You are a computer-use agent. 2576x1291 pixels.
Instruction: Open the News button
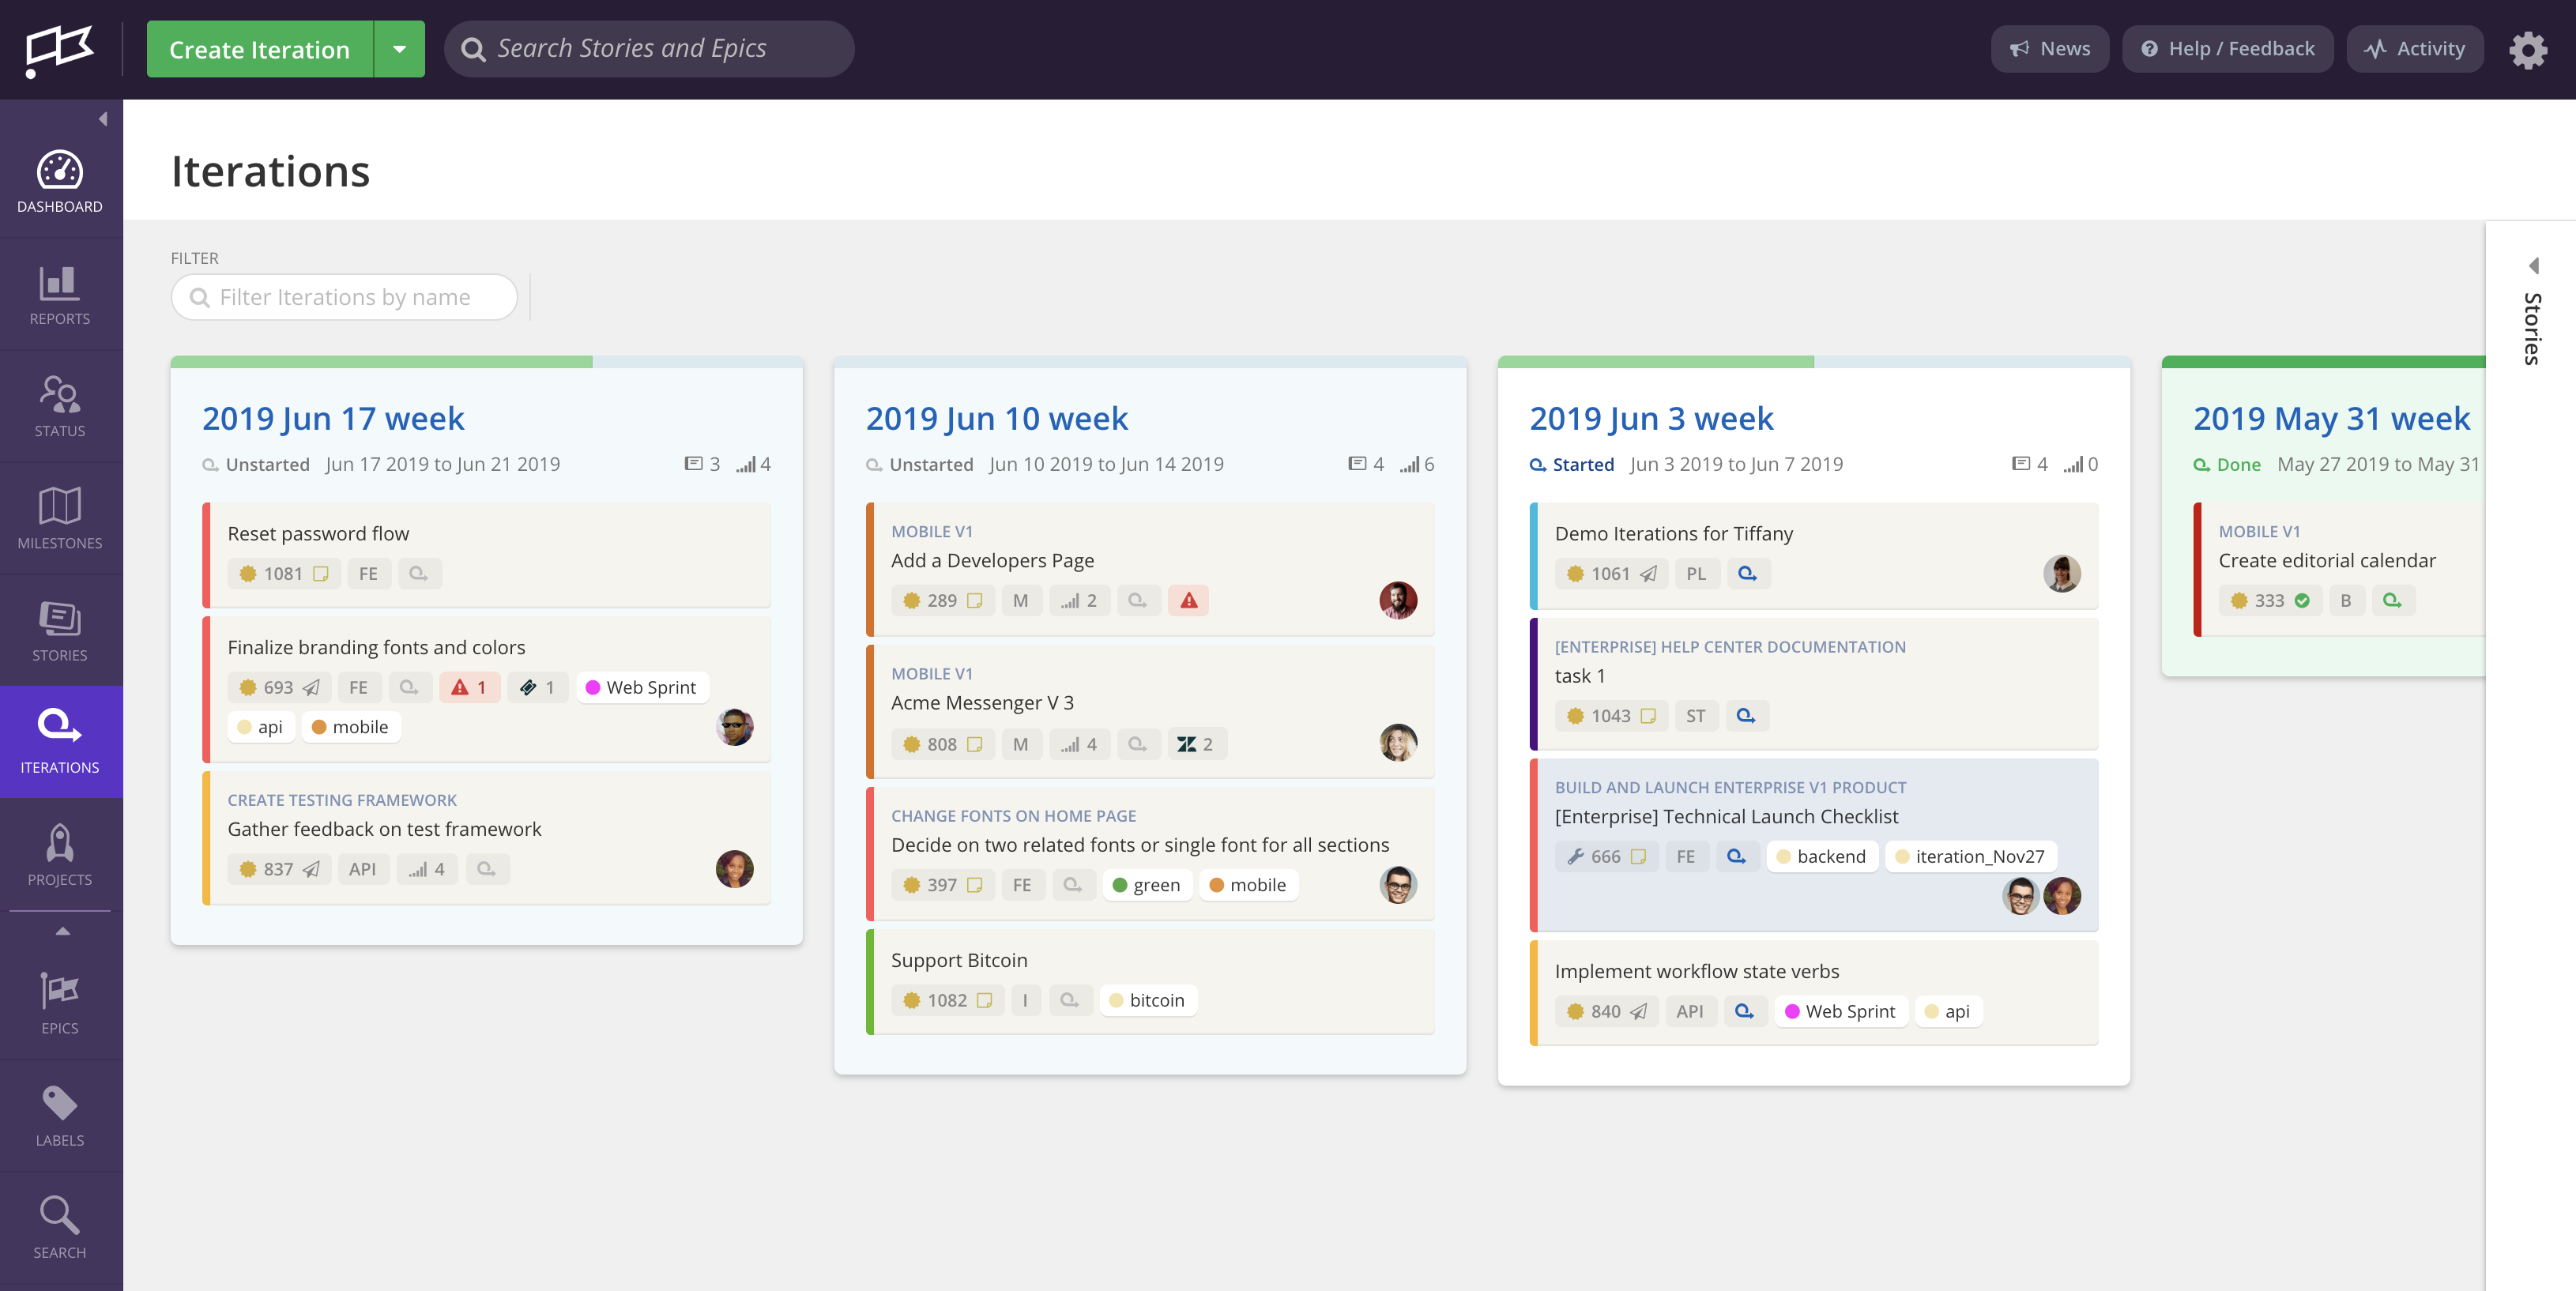[x=2050, y=49]
